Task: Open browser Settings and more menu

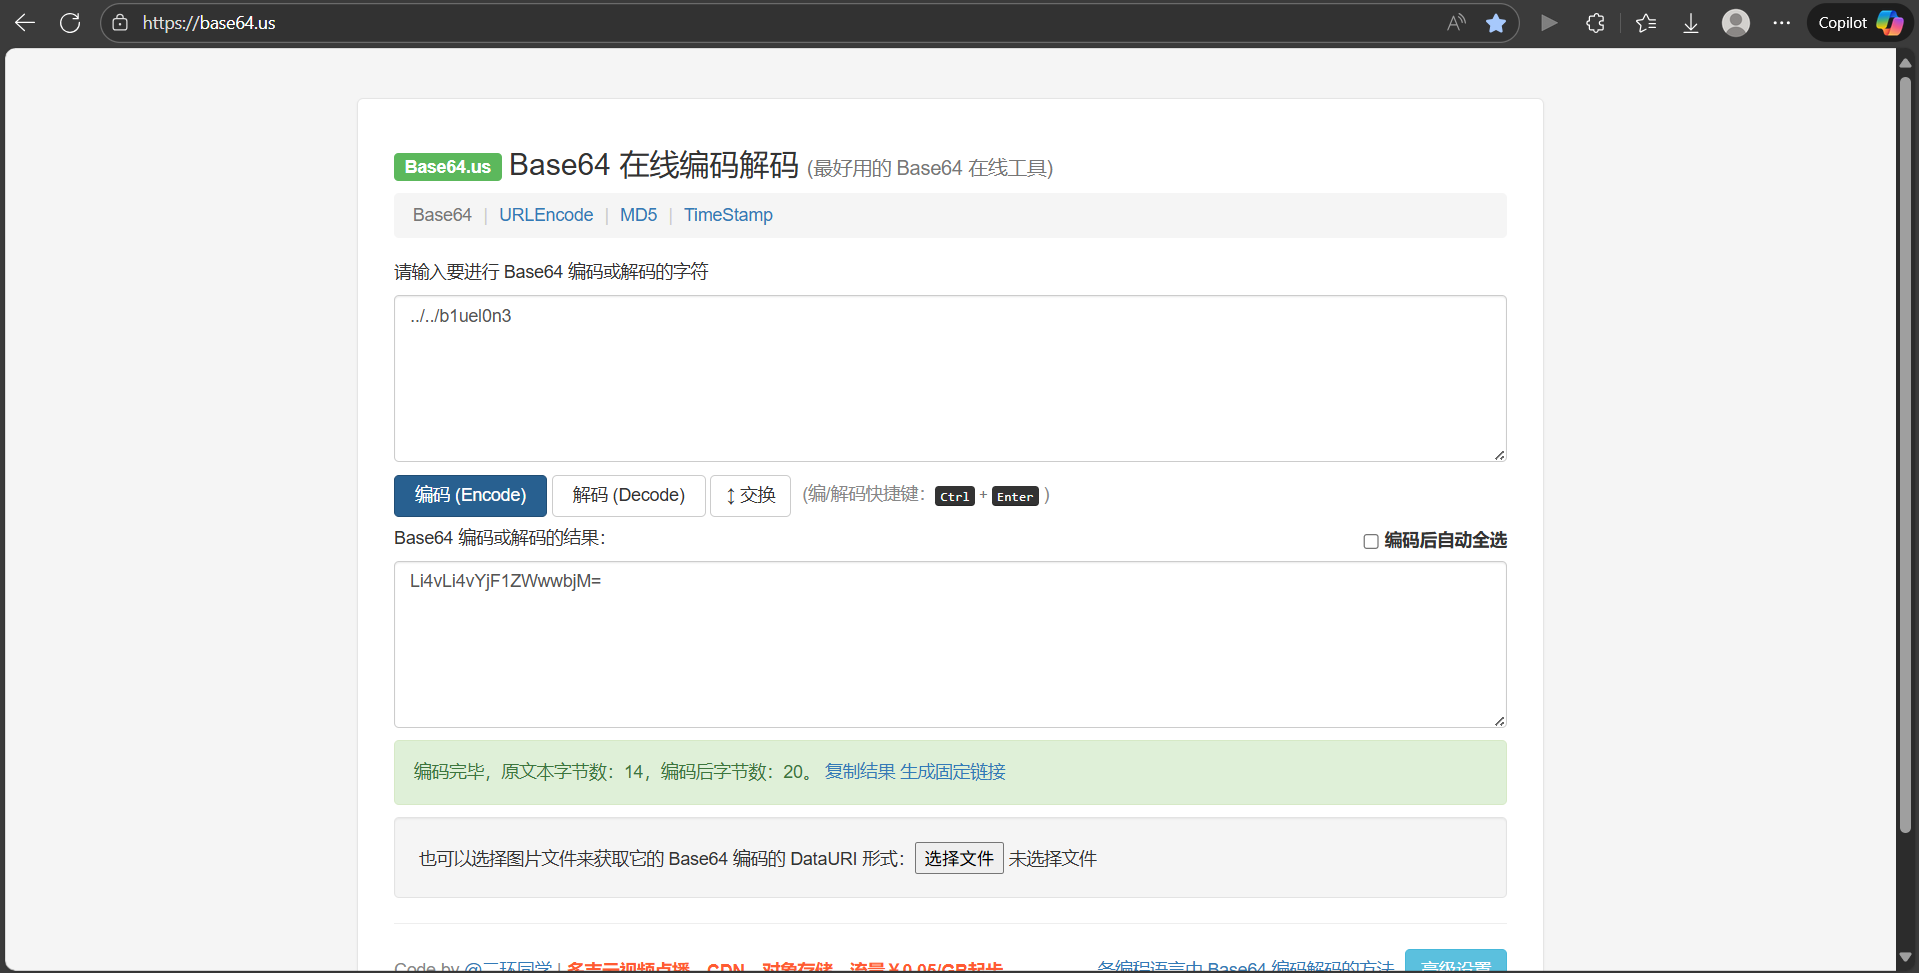Action: (1782, 23)
